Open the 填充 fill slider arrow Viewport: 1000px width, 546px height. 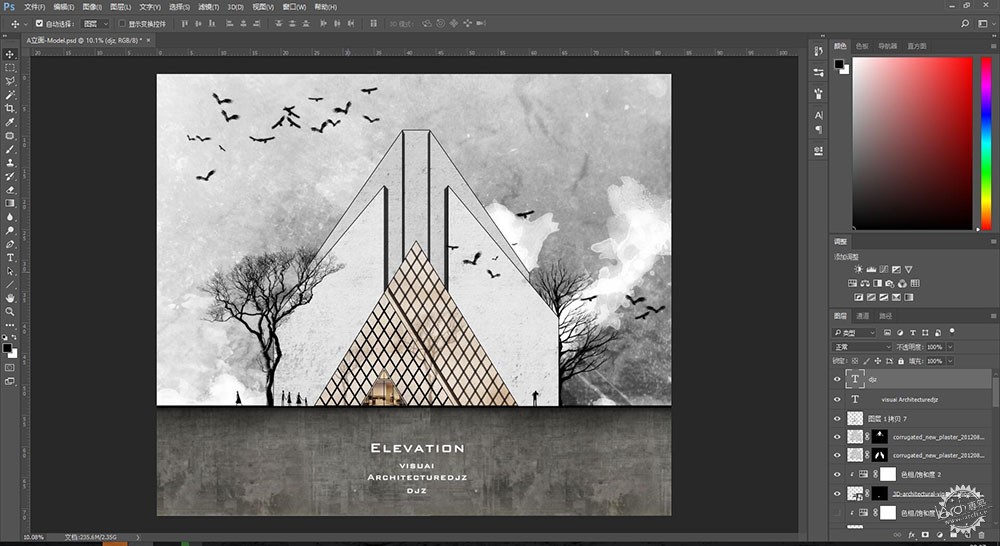pyautogui.click(x=950, y=361)
